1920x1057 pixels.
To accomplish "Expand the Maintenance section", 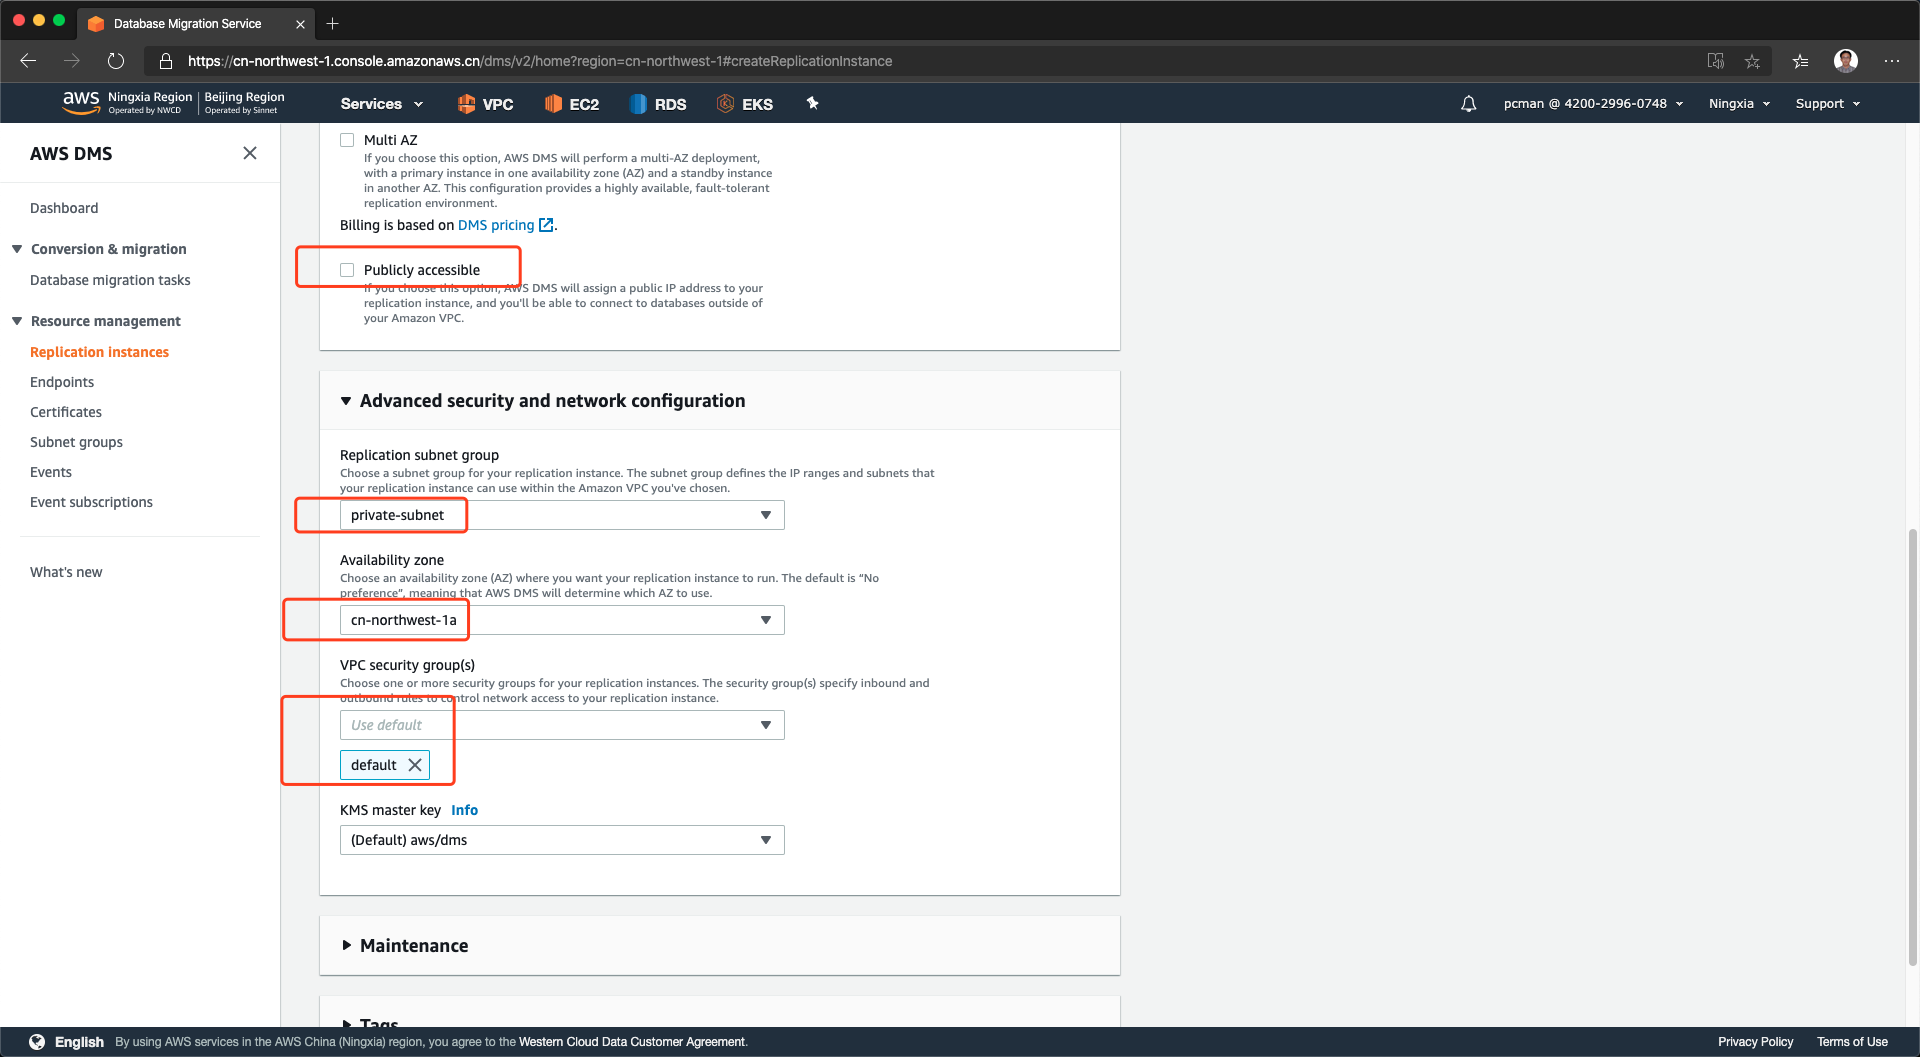I will (413, 946).
